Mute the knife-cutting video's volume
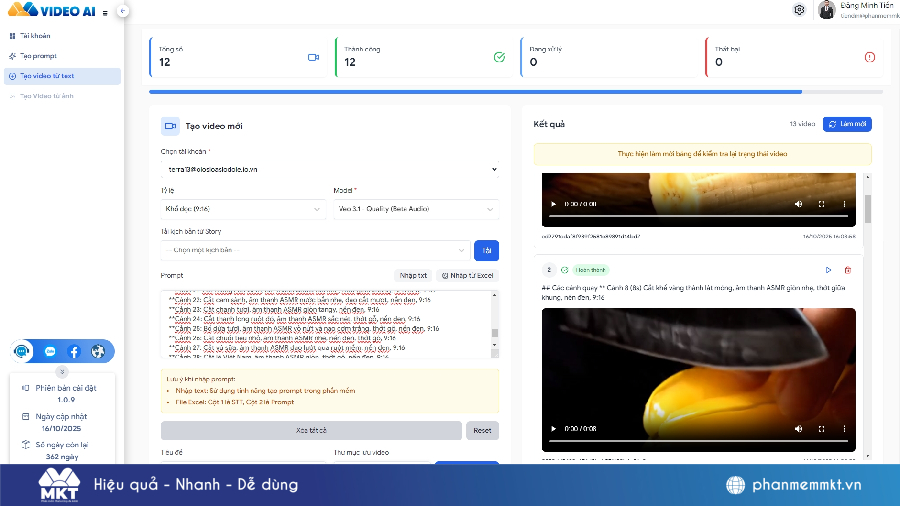The height and width of the screenshot is (506, 900). [798, 428]
